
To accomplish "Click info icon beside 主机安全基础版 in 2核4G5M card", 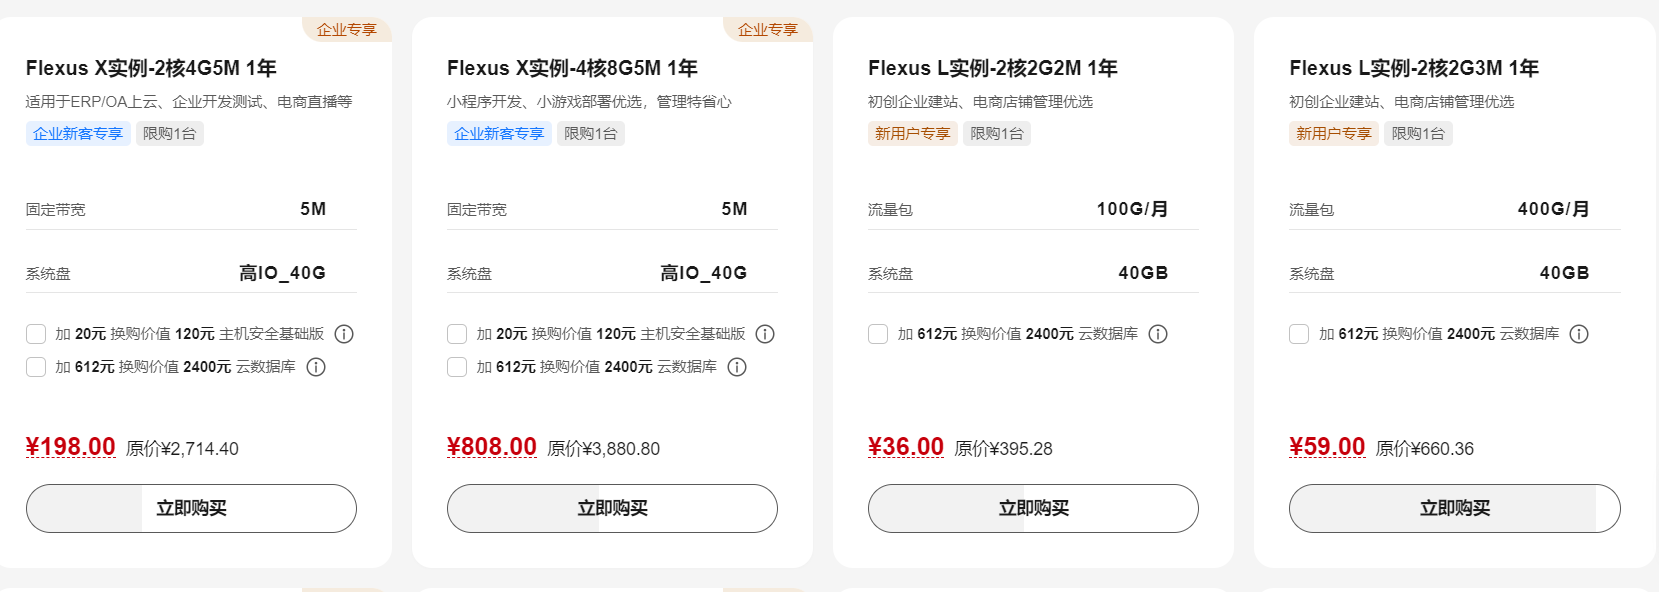I will click(344, 334).
